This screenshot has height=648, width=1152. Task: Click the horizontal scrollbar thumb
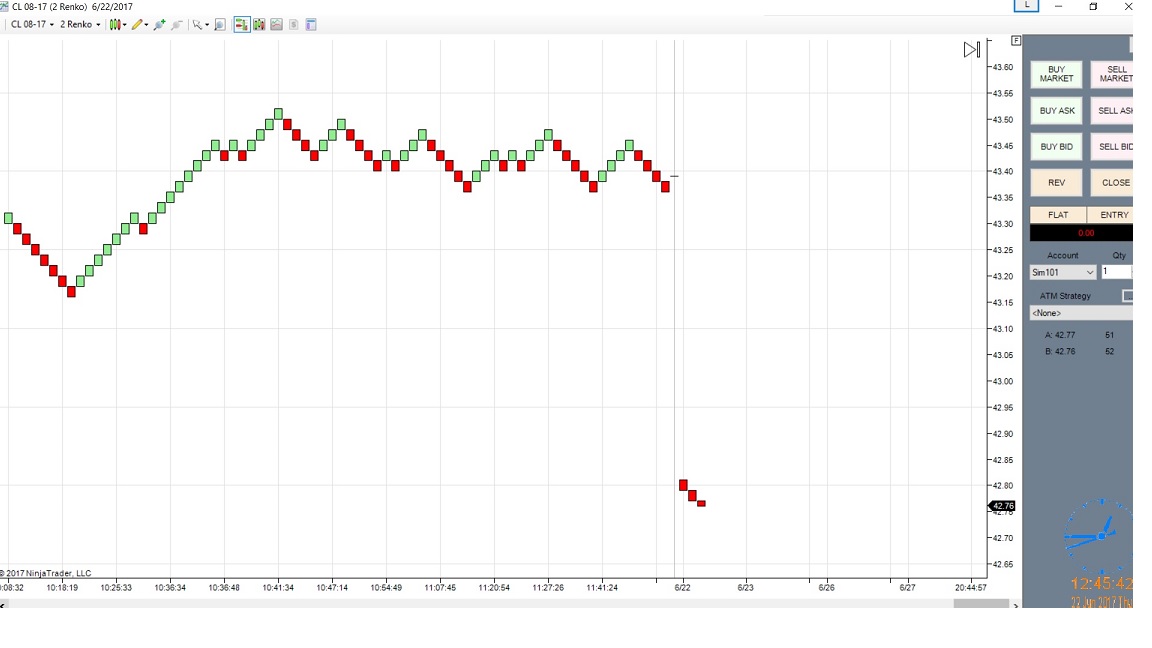pyautogui.click(x=981, y=604)
